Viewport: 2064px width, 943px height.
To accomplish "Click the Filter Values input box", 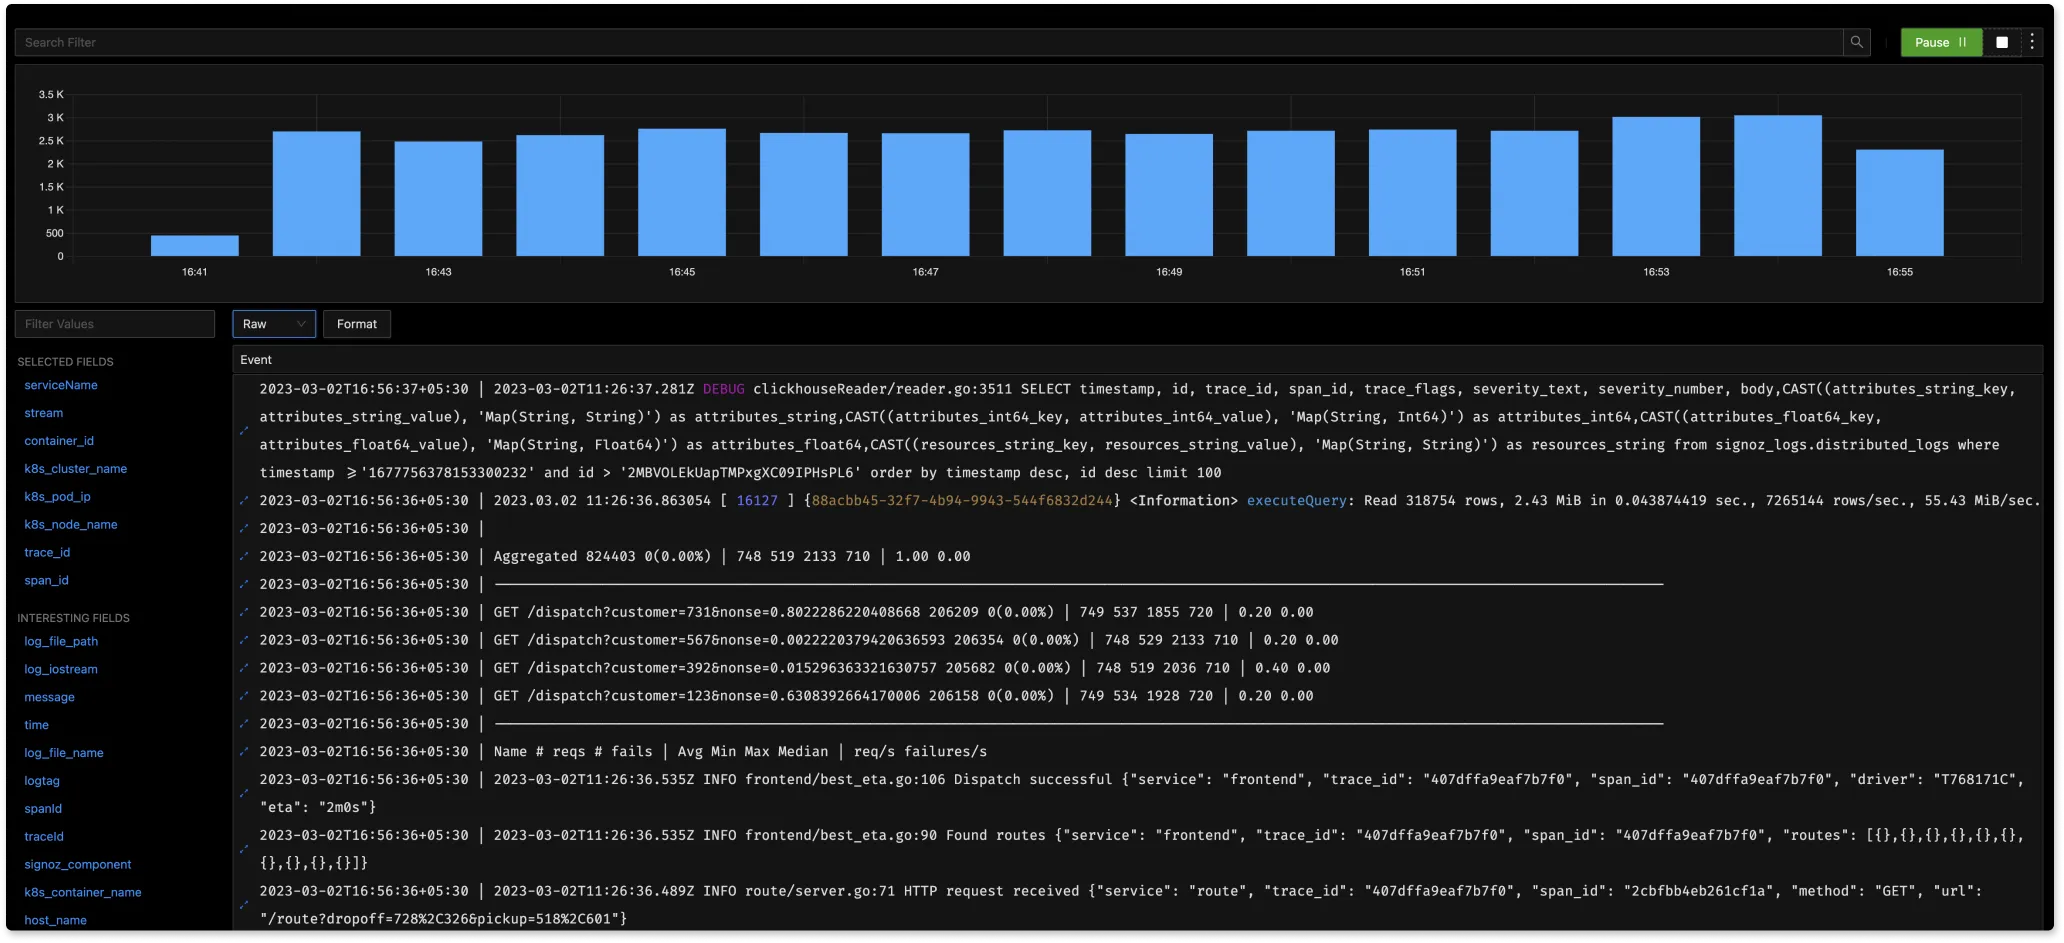I will tap(115, 324).
